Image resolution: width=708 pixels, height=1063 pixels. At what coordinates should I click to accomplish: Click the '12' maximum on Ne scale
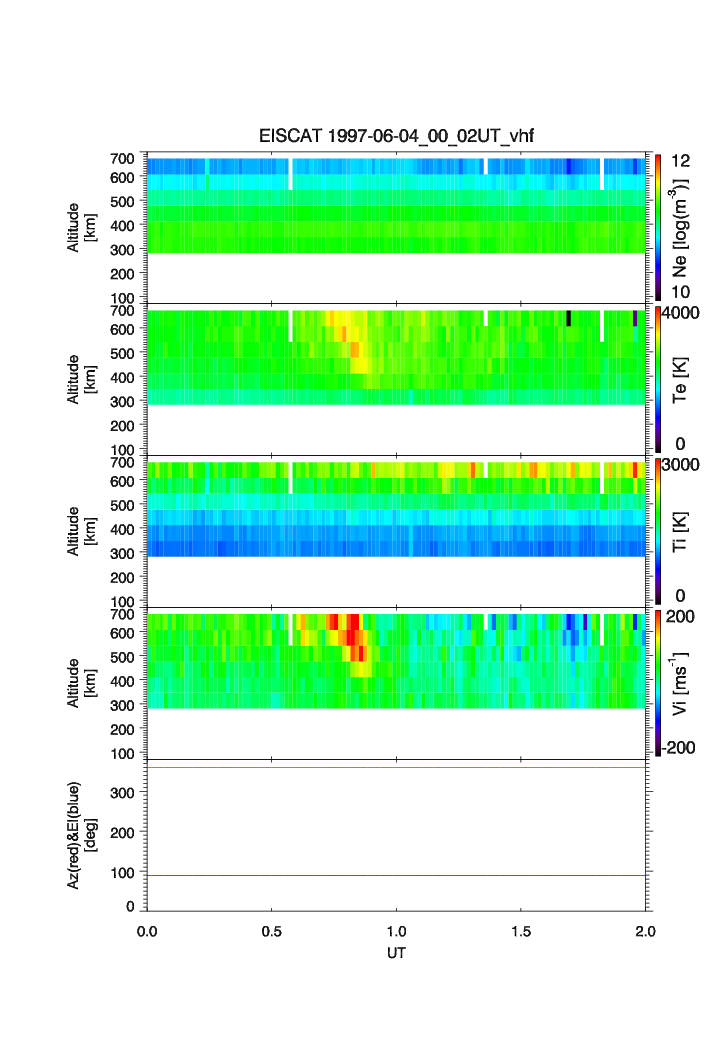[681, 161]
